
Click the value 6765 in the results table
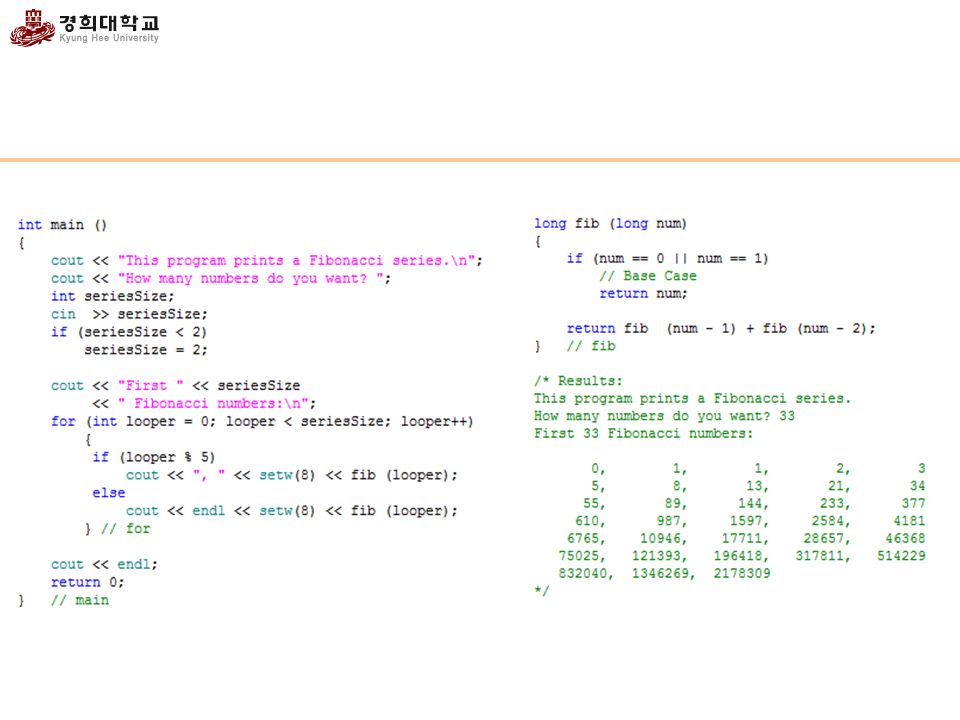click(x=582, y=538)
